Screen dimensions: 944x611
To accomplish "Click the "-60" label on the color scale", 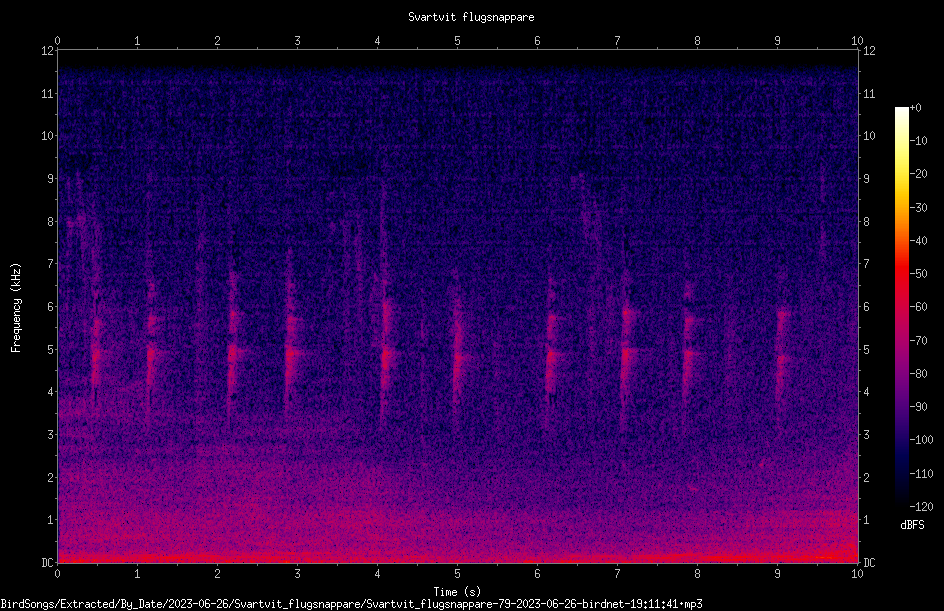I will click(x=918, y=307).
